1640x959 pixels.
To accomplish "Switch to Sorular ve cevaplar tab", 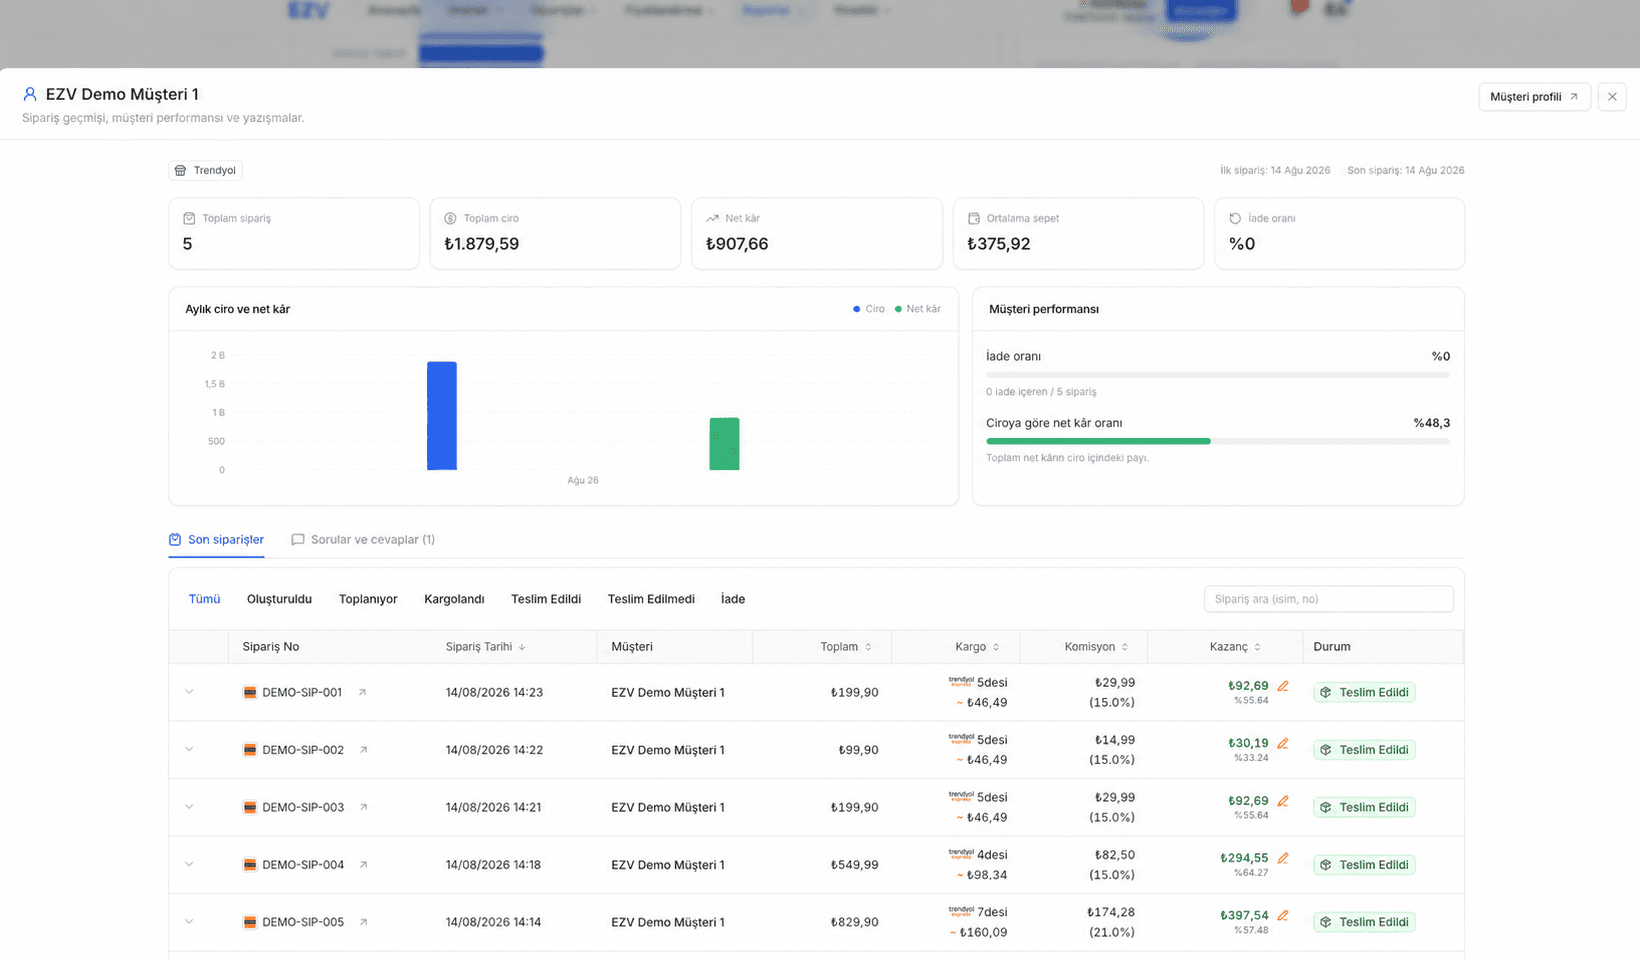I will [363, 540].
